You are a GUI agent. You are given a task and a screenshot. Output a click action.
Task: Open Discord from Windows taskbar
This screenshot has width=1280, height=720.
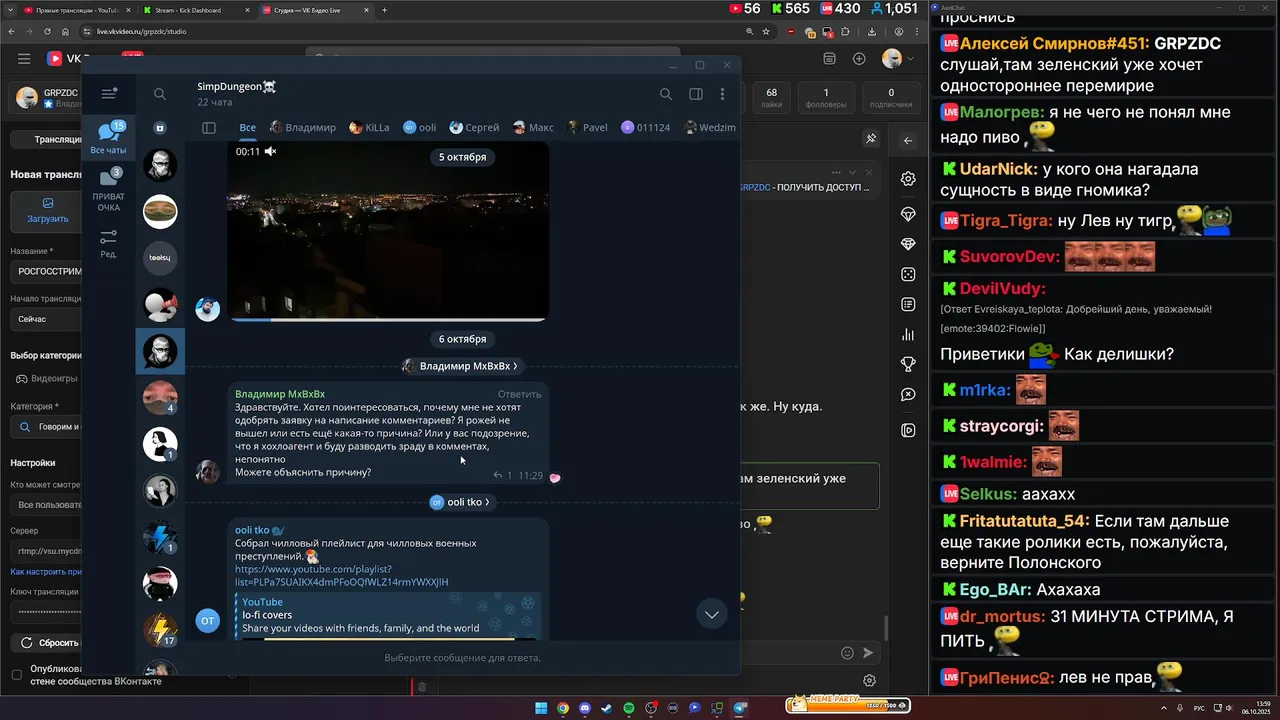[x=585, y=708]
